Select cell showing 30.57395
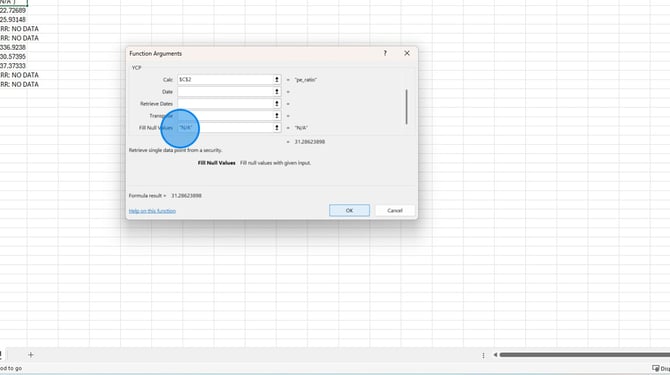The image size is (670, 375). tap(13, 56)
